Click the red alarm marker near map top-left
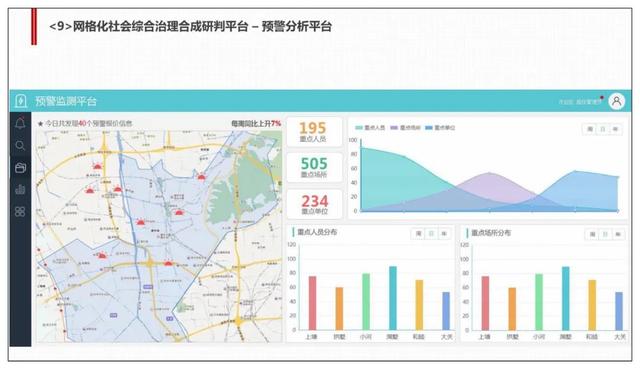Image resolution: width=640 pixels, height=369 pixels. [97, 166]
